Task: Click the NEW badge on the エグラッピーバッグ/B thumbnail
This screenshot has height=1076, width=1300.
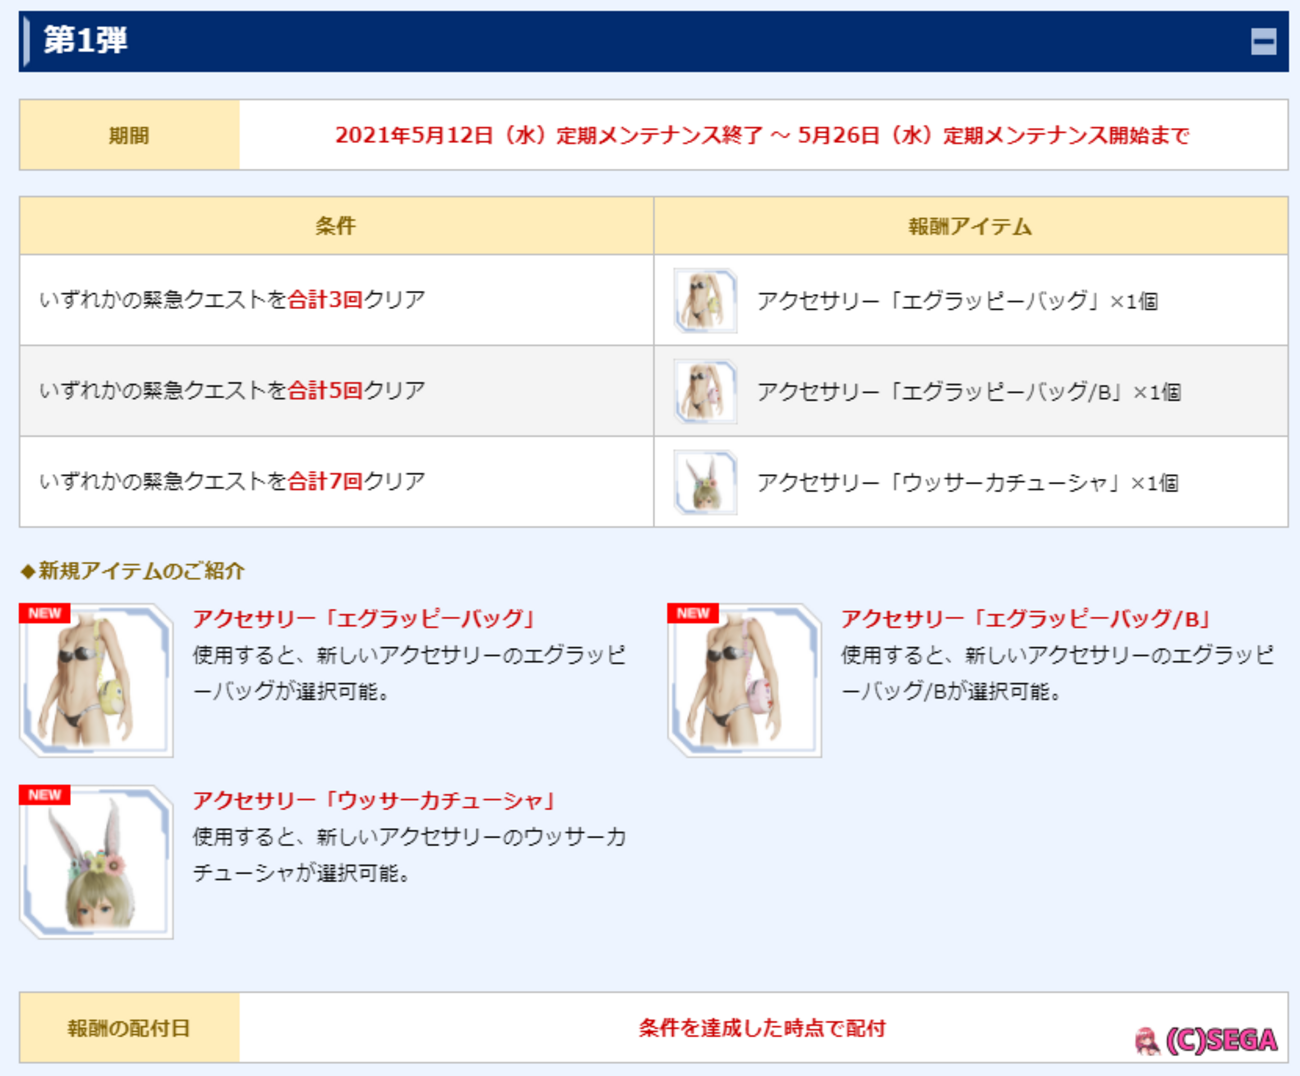Action: [693, 613]
